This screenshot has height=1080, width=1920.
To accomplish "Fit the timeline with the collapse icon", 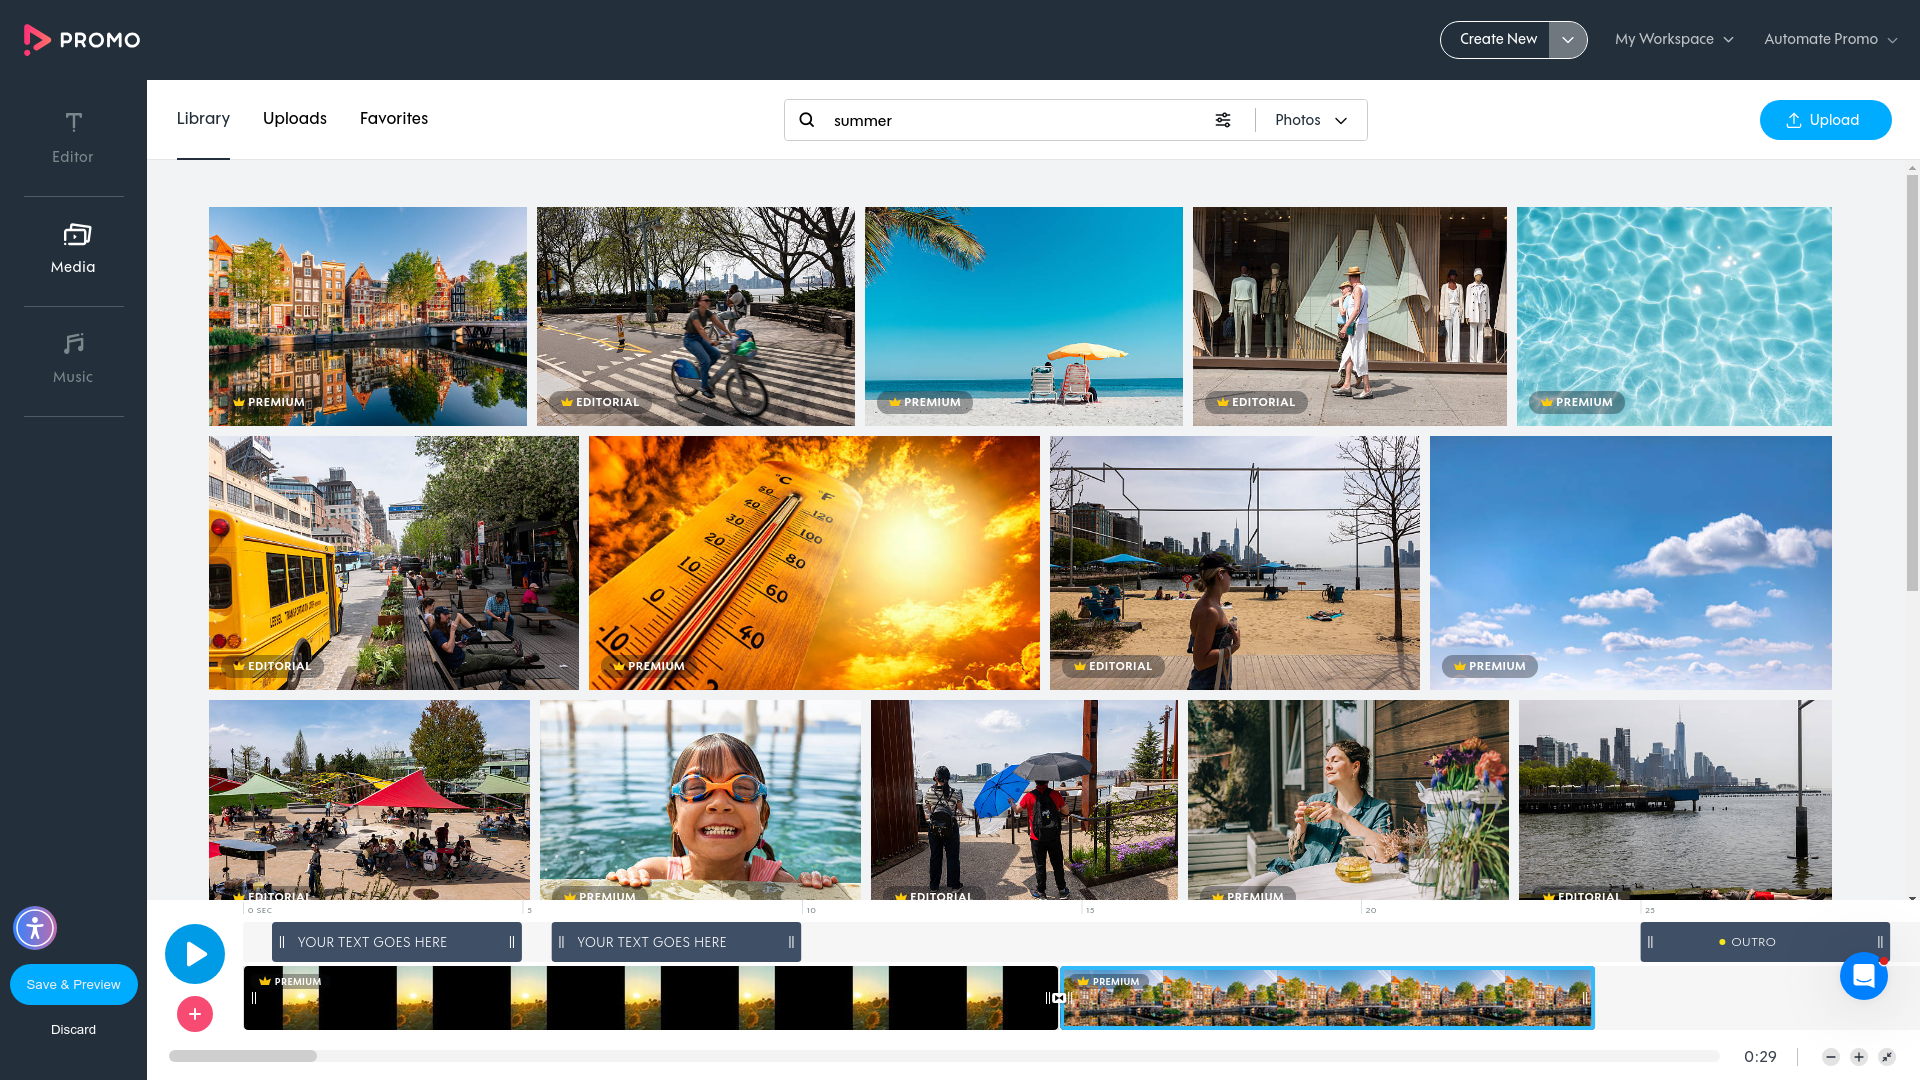I will pyautogui.click(x=1887, y=1057).
